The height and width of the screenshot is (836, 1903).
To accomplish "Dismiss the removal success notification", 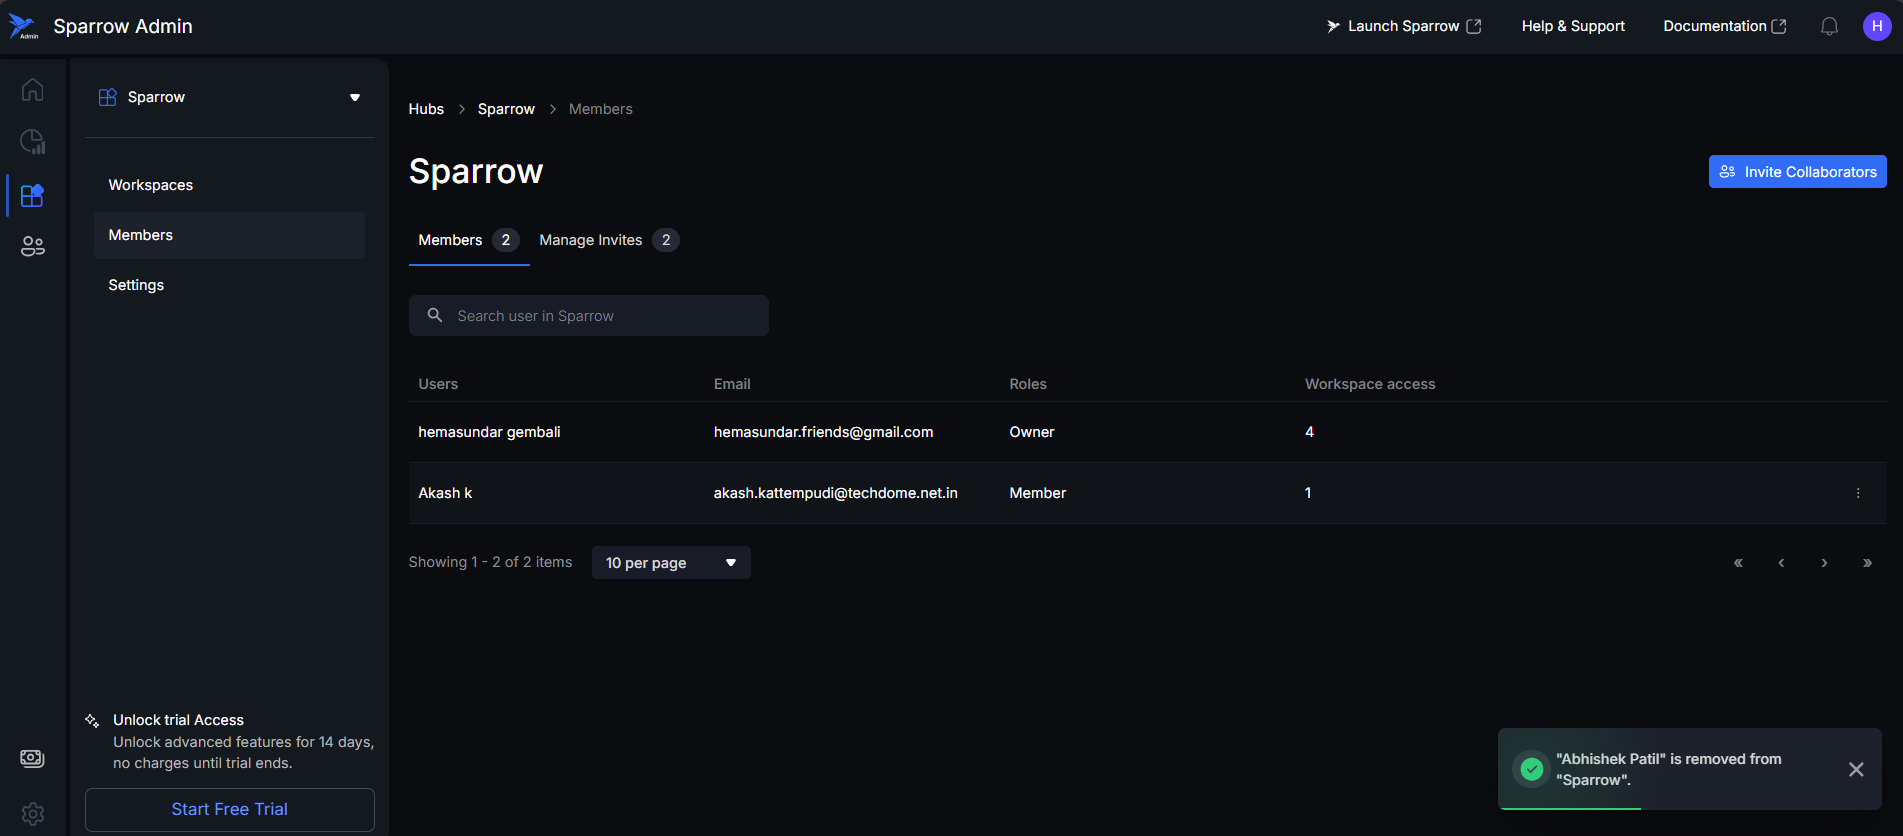I will click(1855, 769).
